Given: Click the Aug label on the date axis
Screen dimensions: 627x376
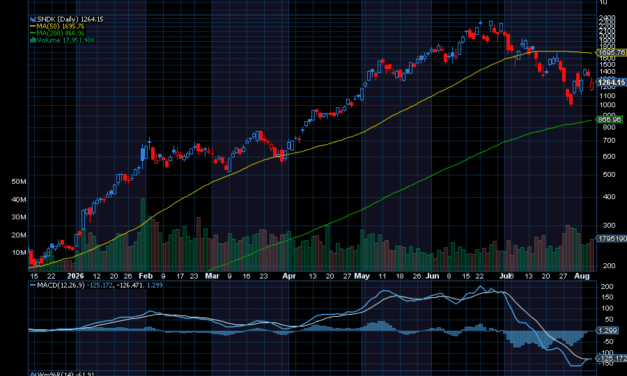Looking at the screenshot, I should (582, 276).
